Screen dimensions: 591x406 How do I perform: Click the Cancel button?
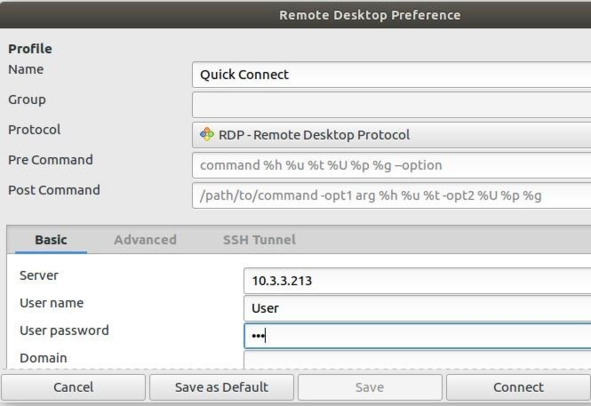(73, 387)
